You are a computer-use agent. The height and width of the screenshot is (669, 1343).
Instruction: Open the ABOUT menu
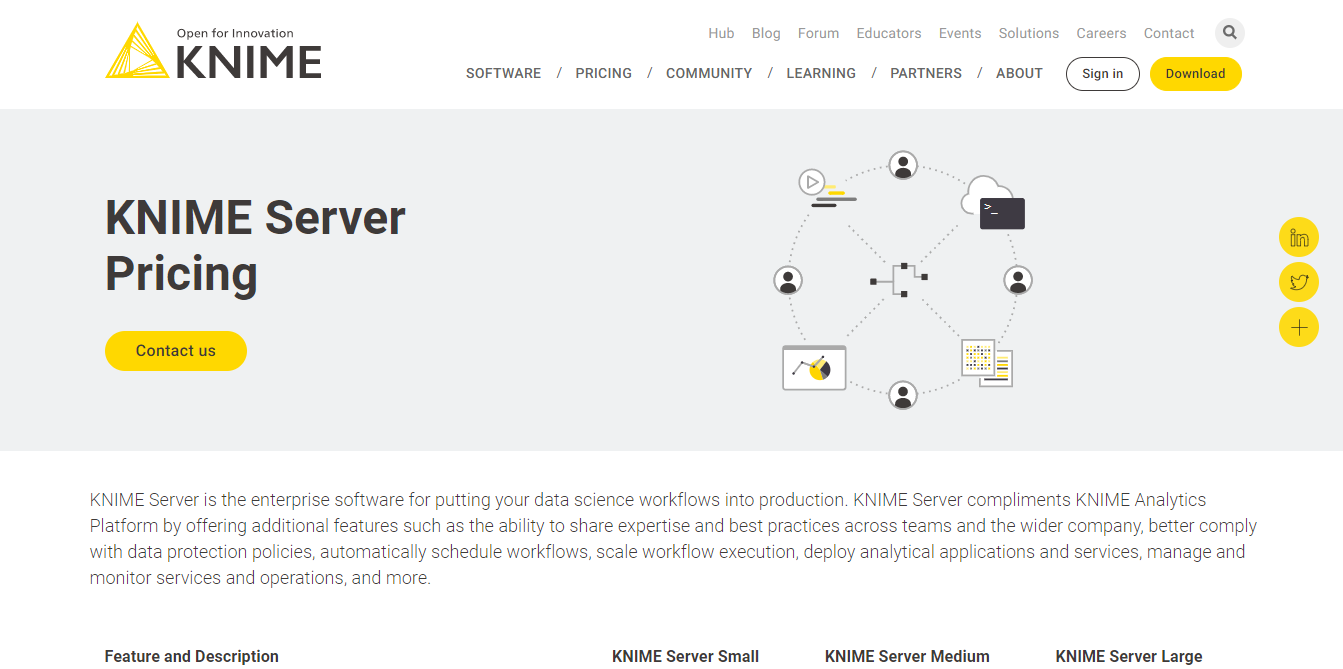[x=1019, y=73]
